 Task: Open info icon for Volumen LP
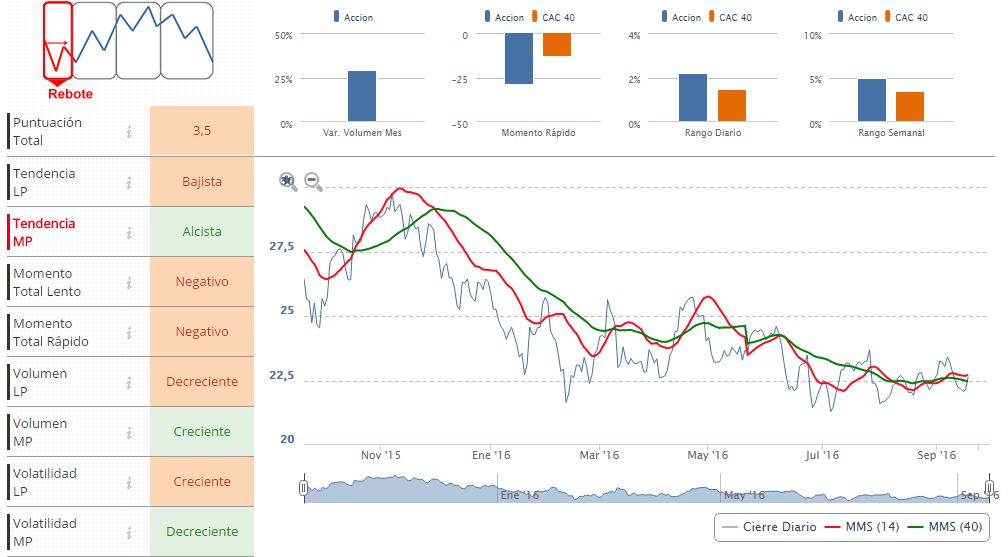click(x=129, y=382)
